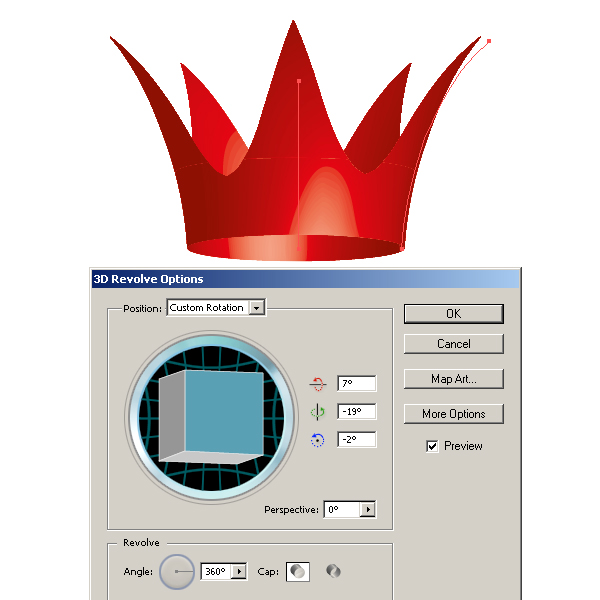Click the blue Z-axis rotation icon
This screenshot has height=600, width=600.
coord(318,440)
